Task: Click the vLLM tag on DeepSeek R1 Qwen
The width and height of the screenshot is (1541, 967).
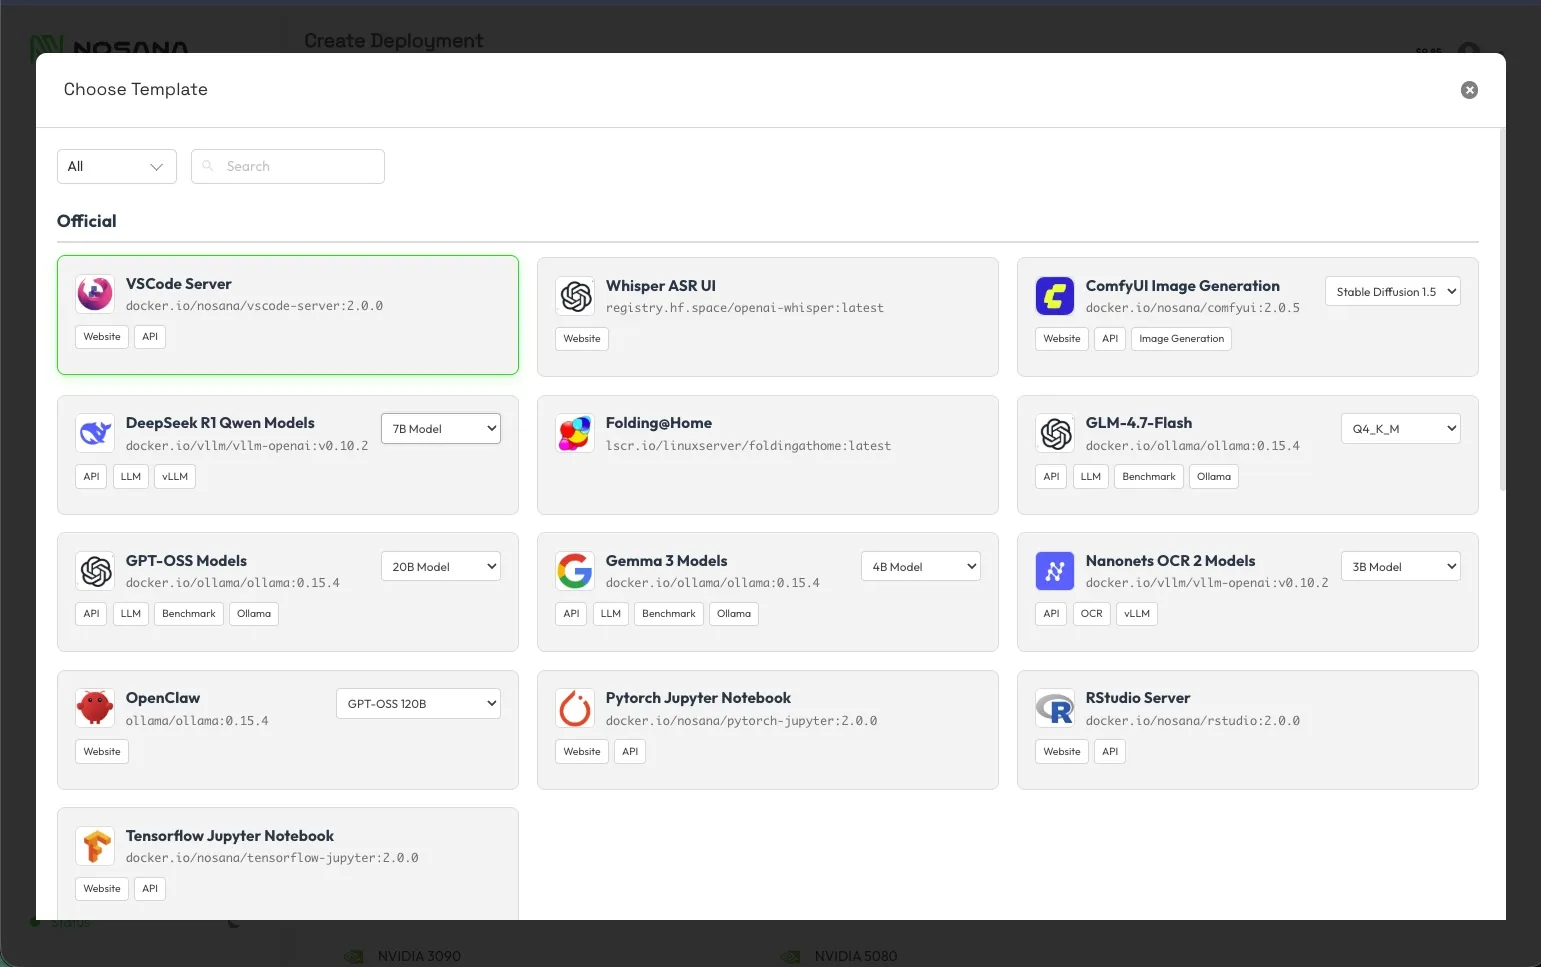Action: tap(175, 476)
